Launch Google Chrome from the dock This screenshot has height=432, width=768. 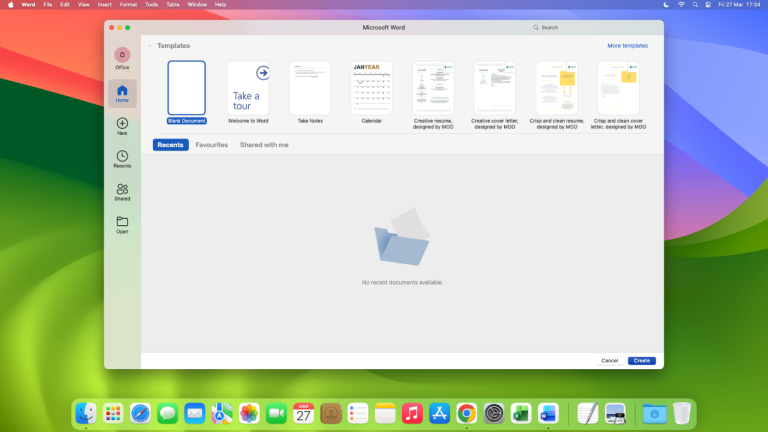466,413
